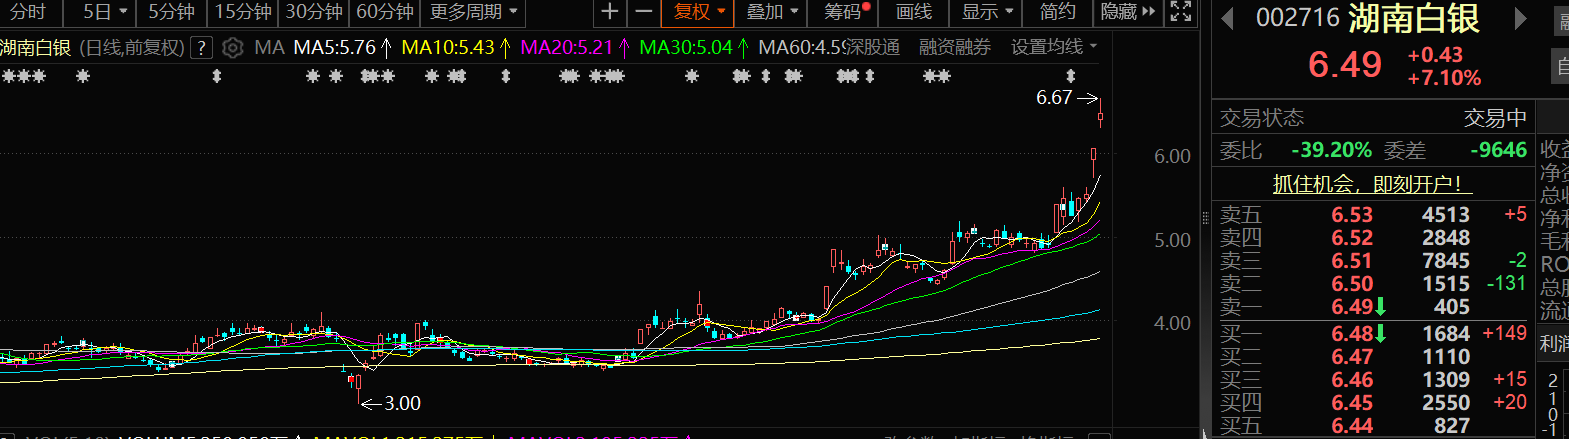Click the 6.00 price axis label
1569x439 pixels.
coord(1172,156)
